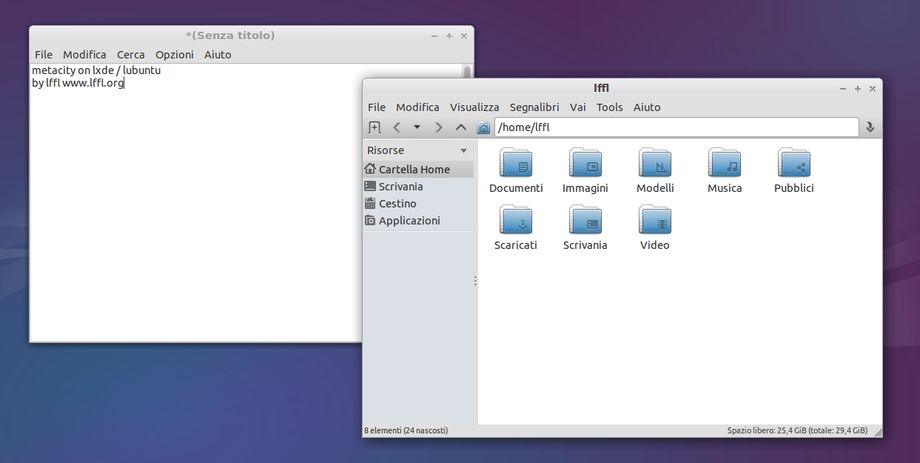This screenshot has width=920, height=463.
Task: Click the '*(Senza titolo)' title bar
Action: [230, 36]
